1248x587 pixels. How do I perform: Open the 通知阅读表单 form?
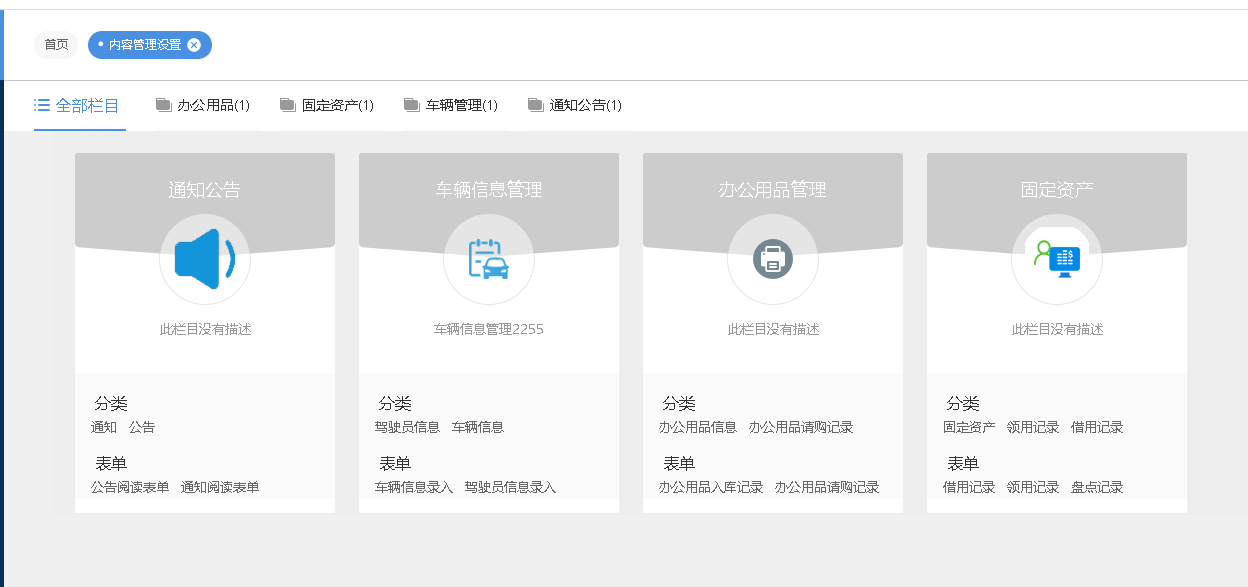220,487
